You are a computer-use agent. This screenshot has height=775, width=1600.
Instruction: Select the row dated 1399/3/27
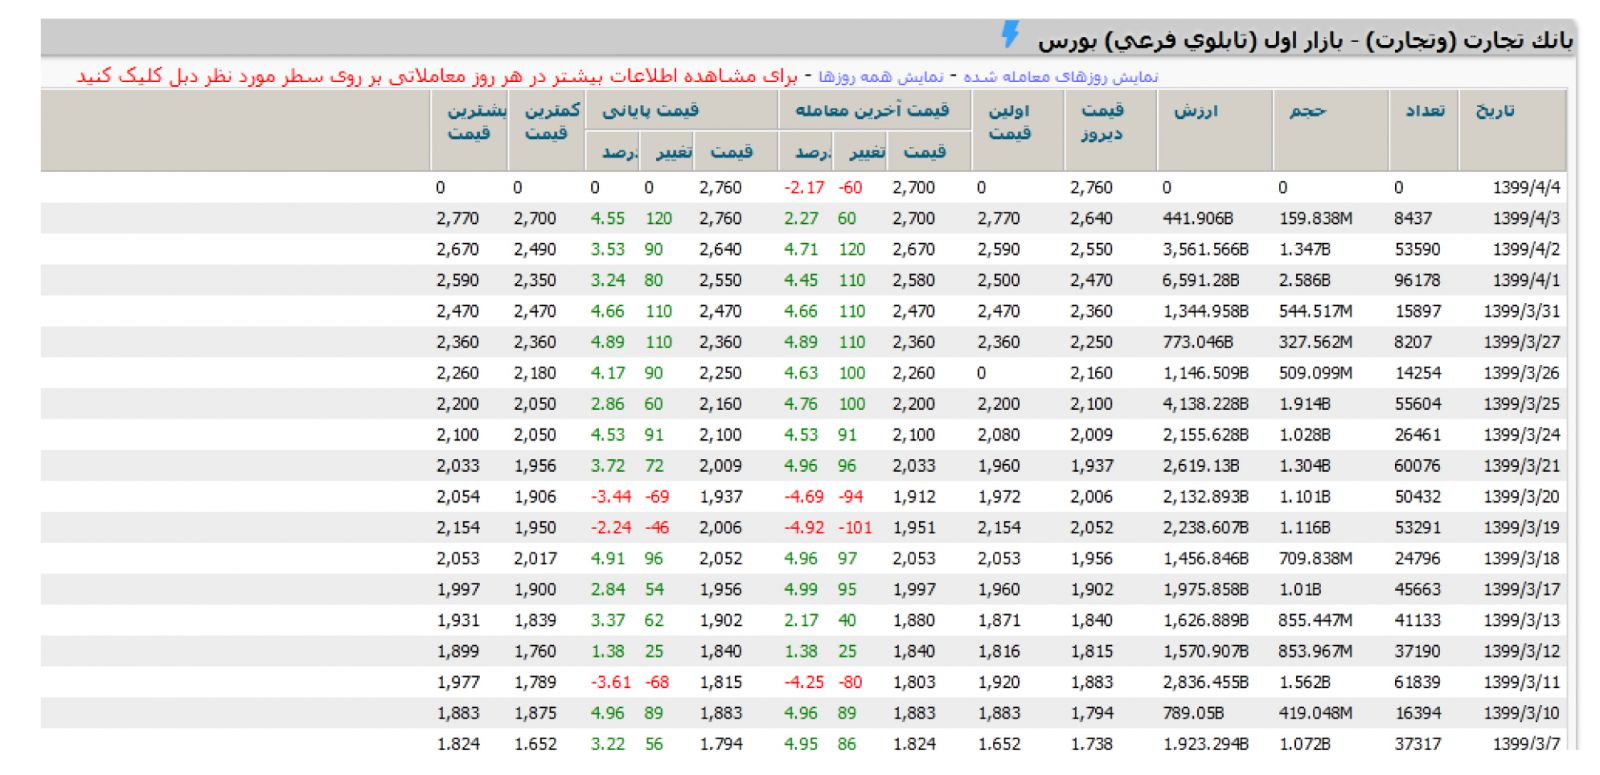(803, 342)
